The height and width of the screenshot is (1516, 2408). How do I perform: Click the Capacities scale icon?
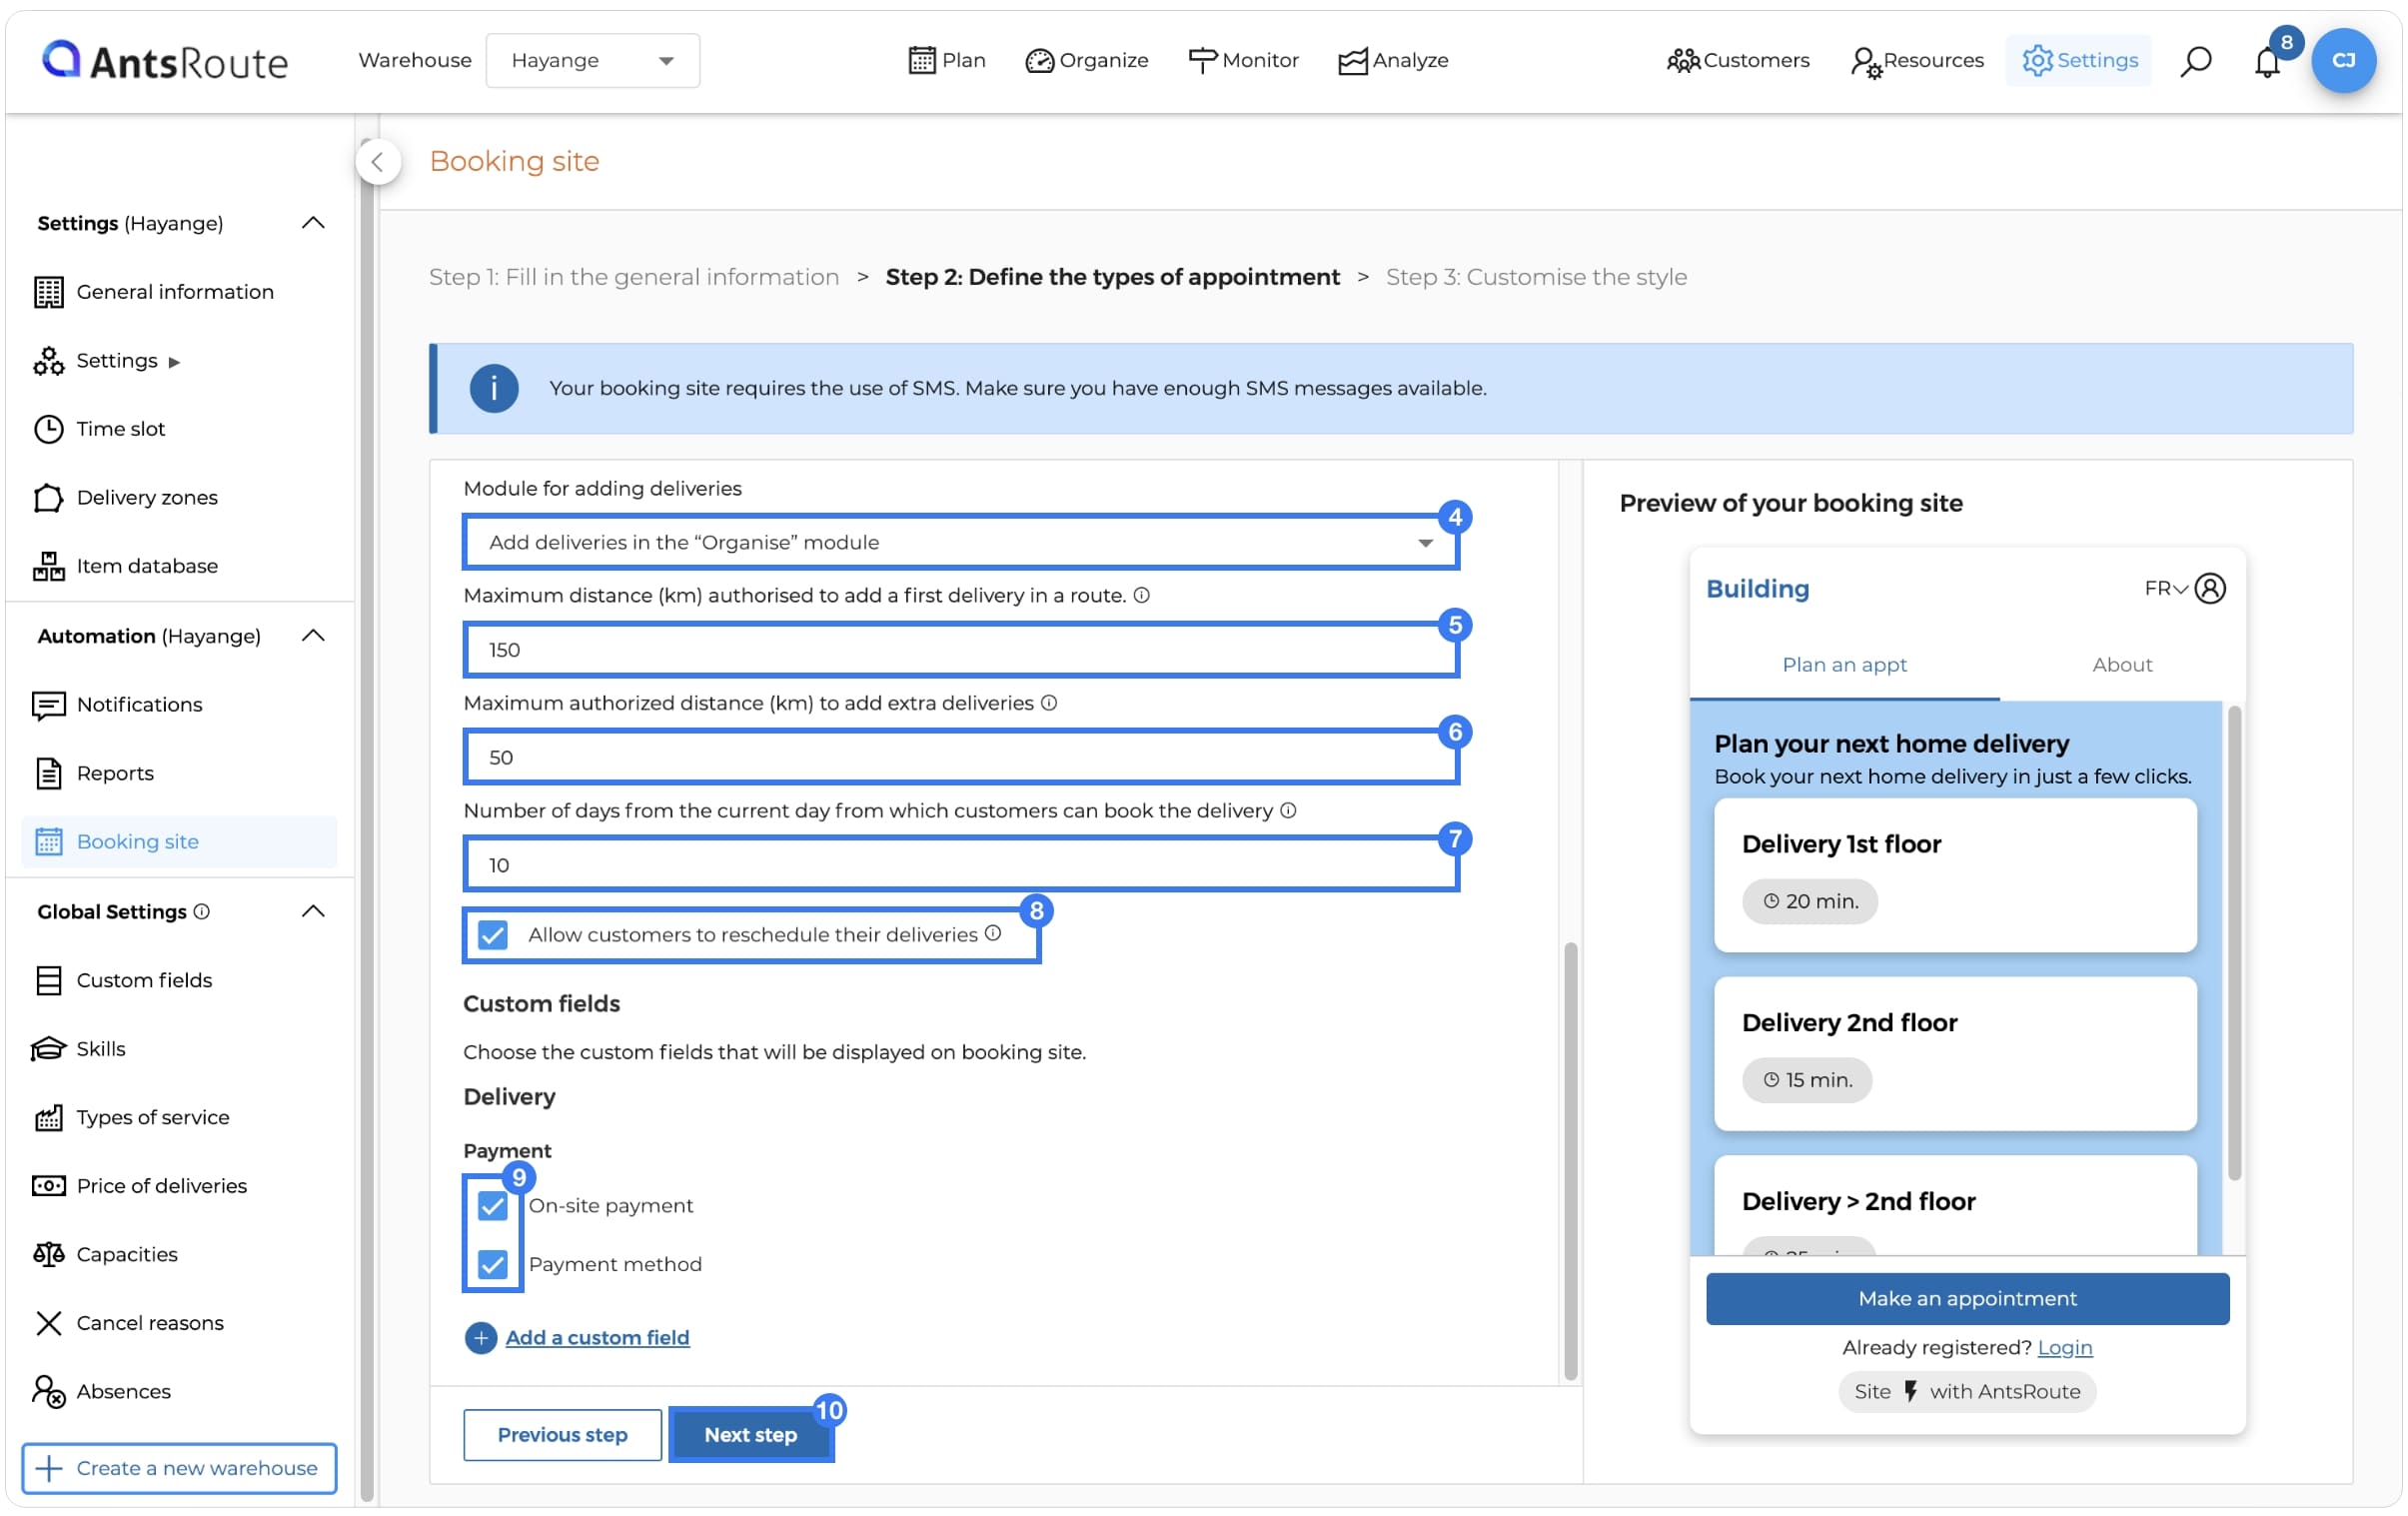48,1254
